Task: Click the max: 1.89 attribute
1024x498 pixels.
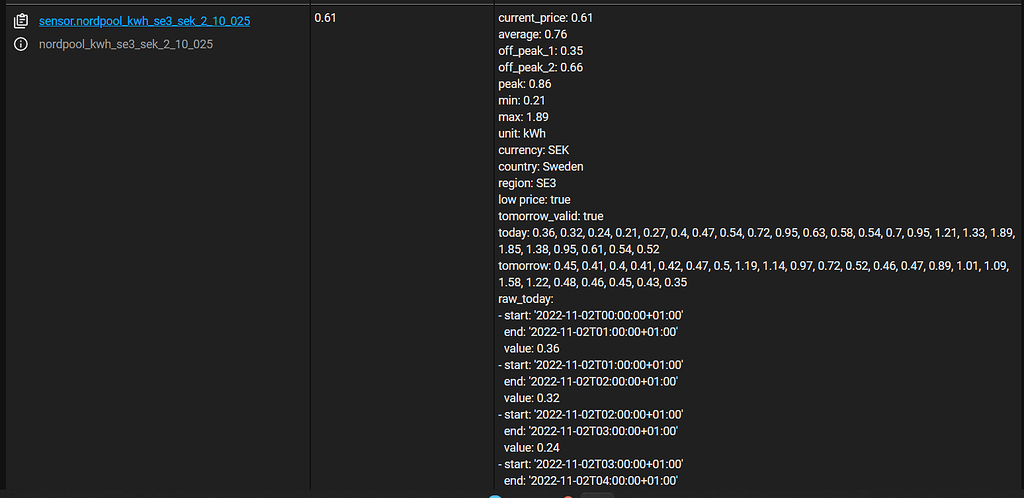Action: tap(523, 117)
